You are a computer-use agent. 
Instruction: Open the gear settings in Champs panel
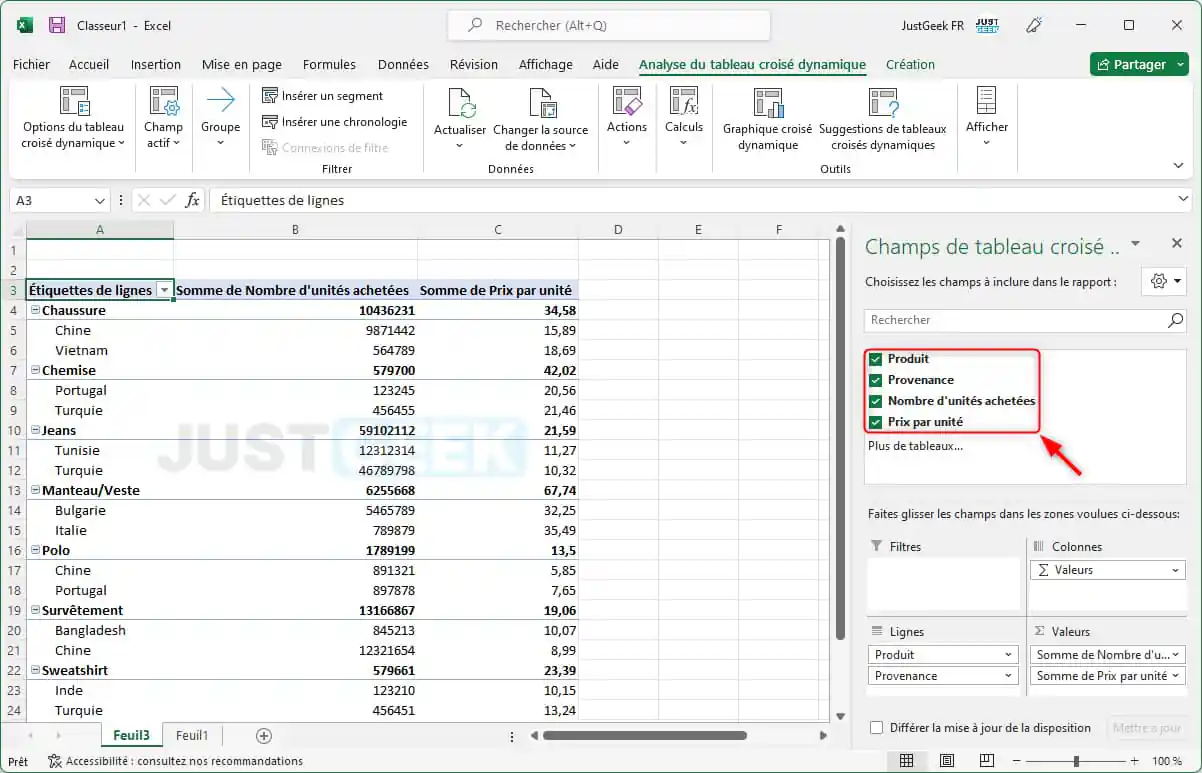1157,281
